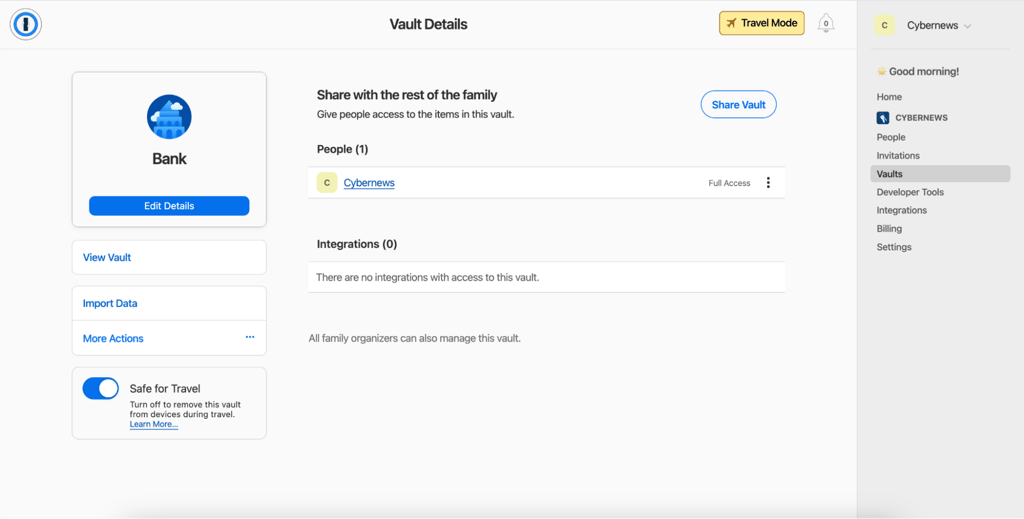
Task: Click the More Actions ellipsis icon
Action: click(250, 337)
